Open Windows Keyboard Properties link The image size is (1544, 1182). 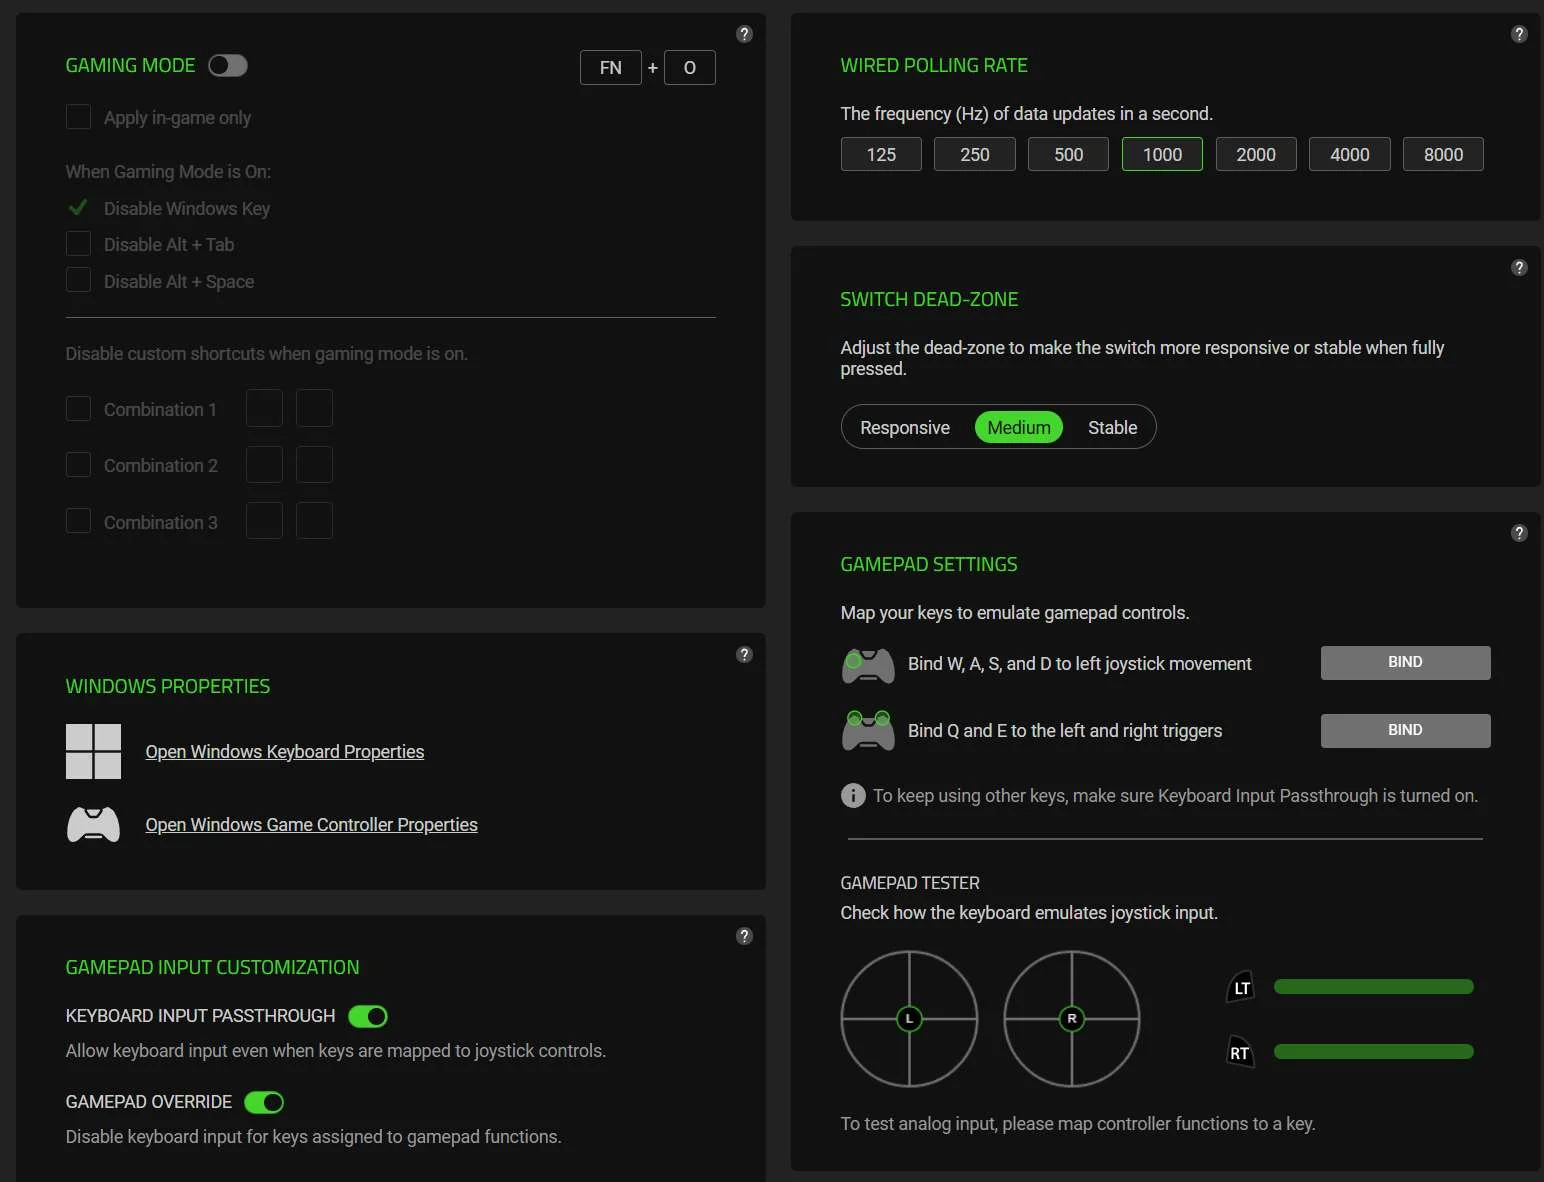click(x=285, y=752)
